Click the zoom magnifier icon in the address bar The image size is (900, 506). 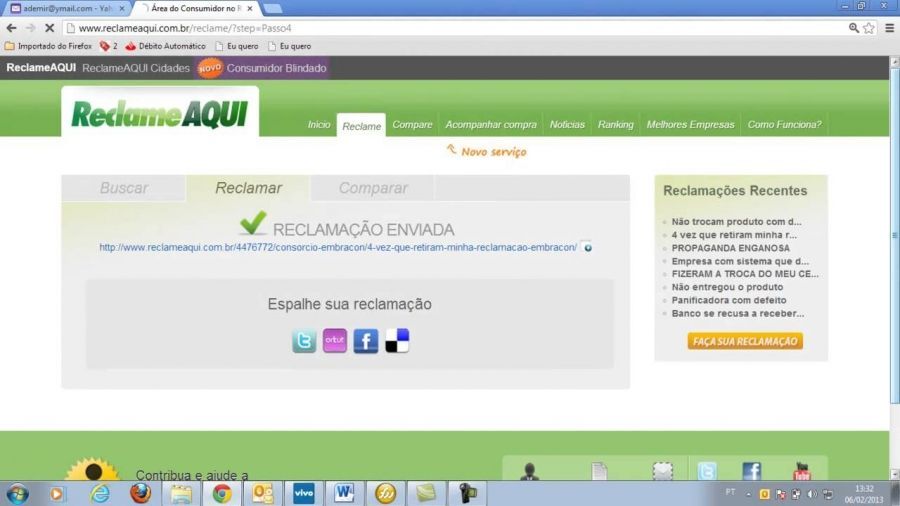(x=854, y=28)
